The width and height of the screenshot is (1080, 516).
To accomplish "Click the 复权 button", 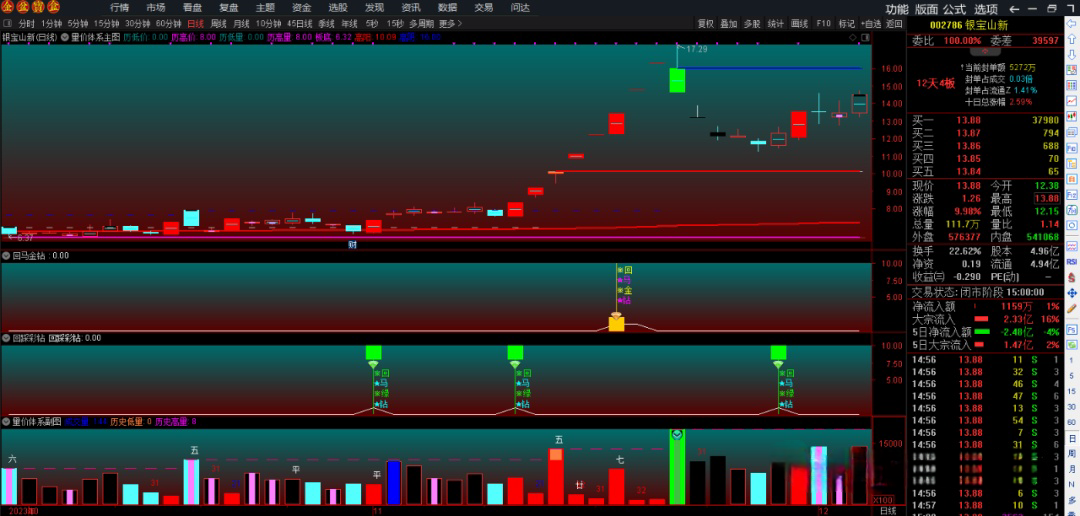I will click(706, 23).
